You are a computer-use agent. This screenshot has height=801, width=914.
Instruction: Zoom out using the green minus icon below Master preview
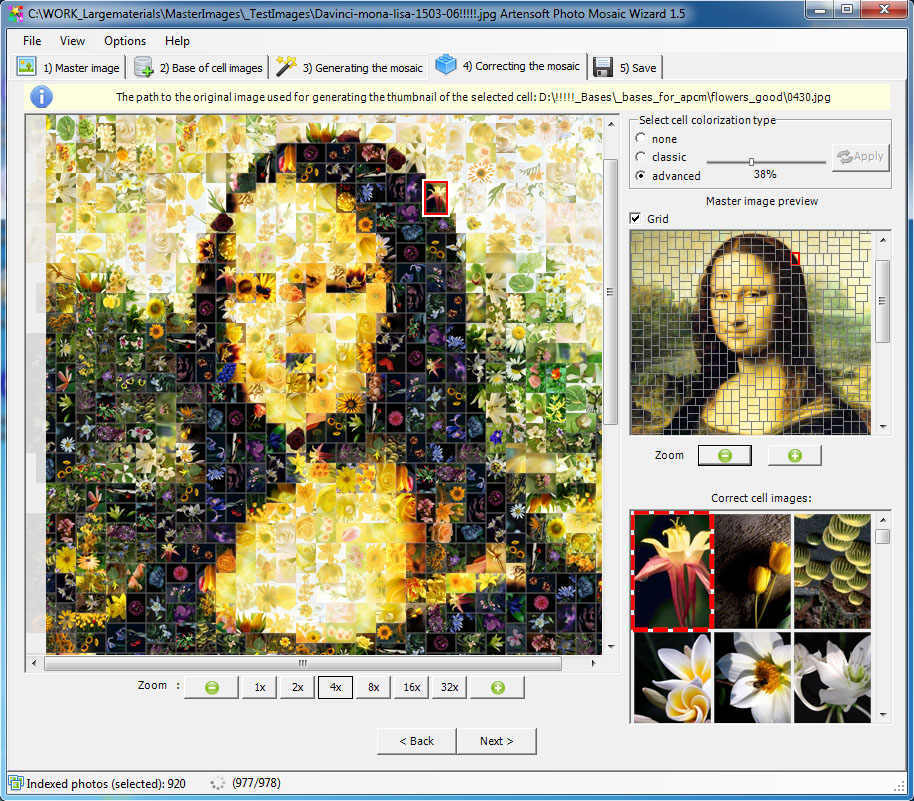coord(723,455)
